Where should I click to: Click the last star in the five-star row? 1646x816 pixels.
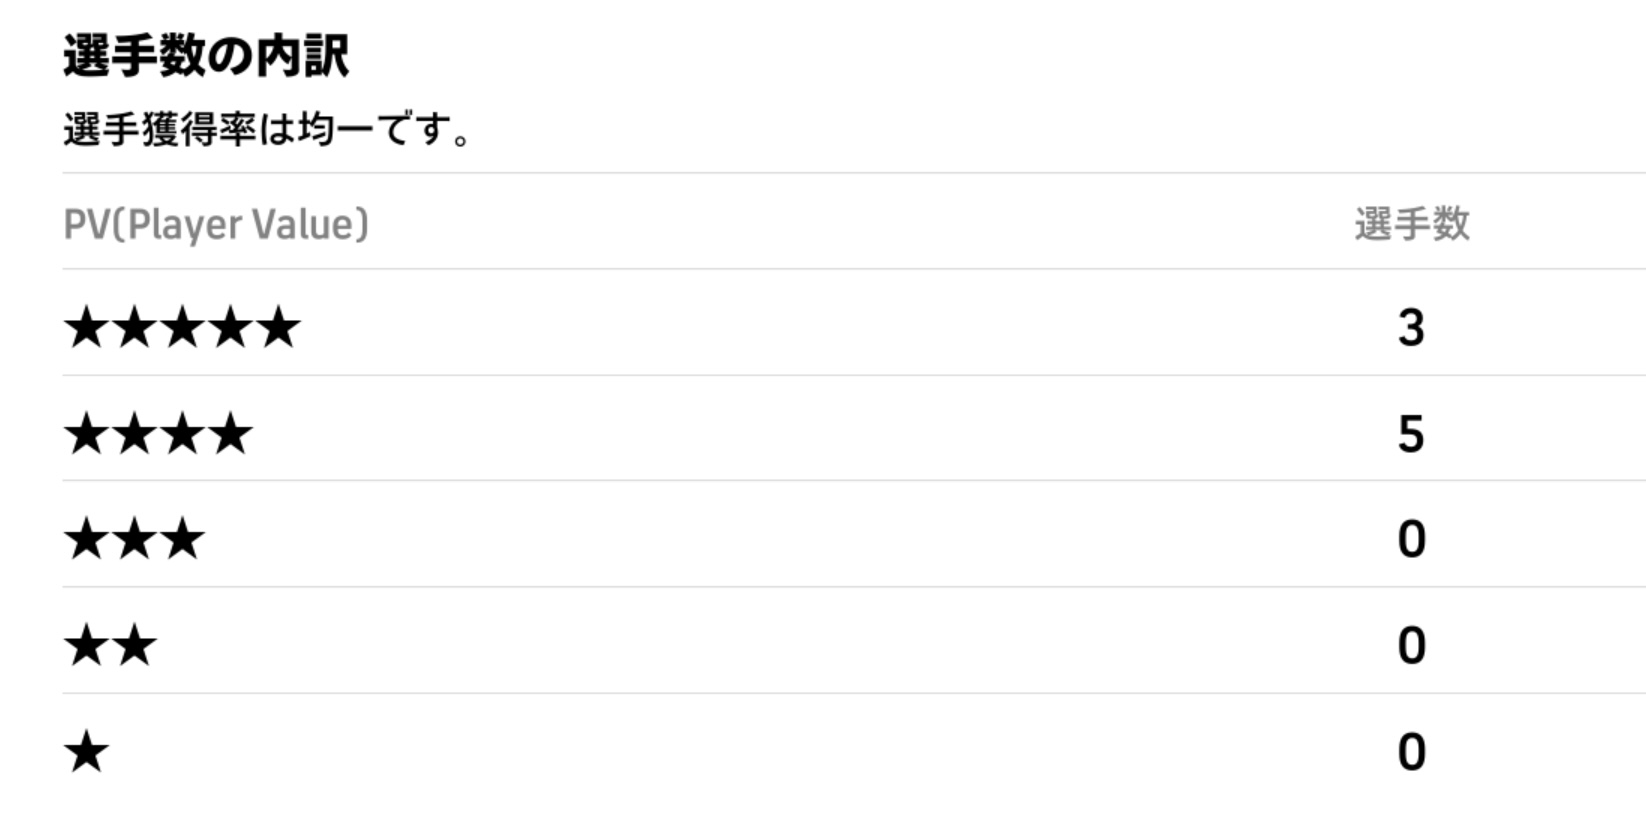click(279, 328)
